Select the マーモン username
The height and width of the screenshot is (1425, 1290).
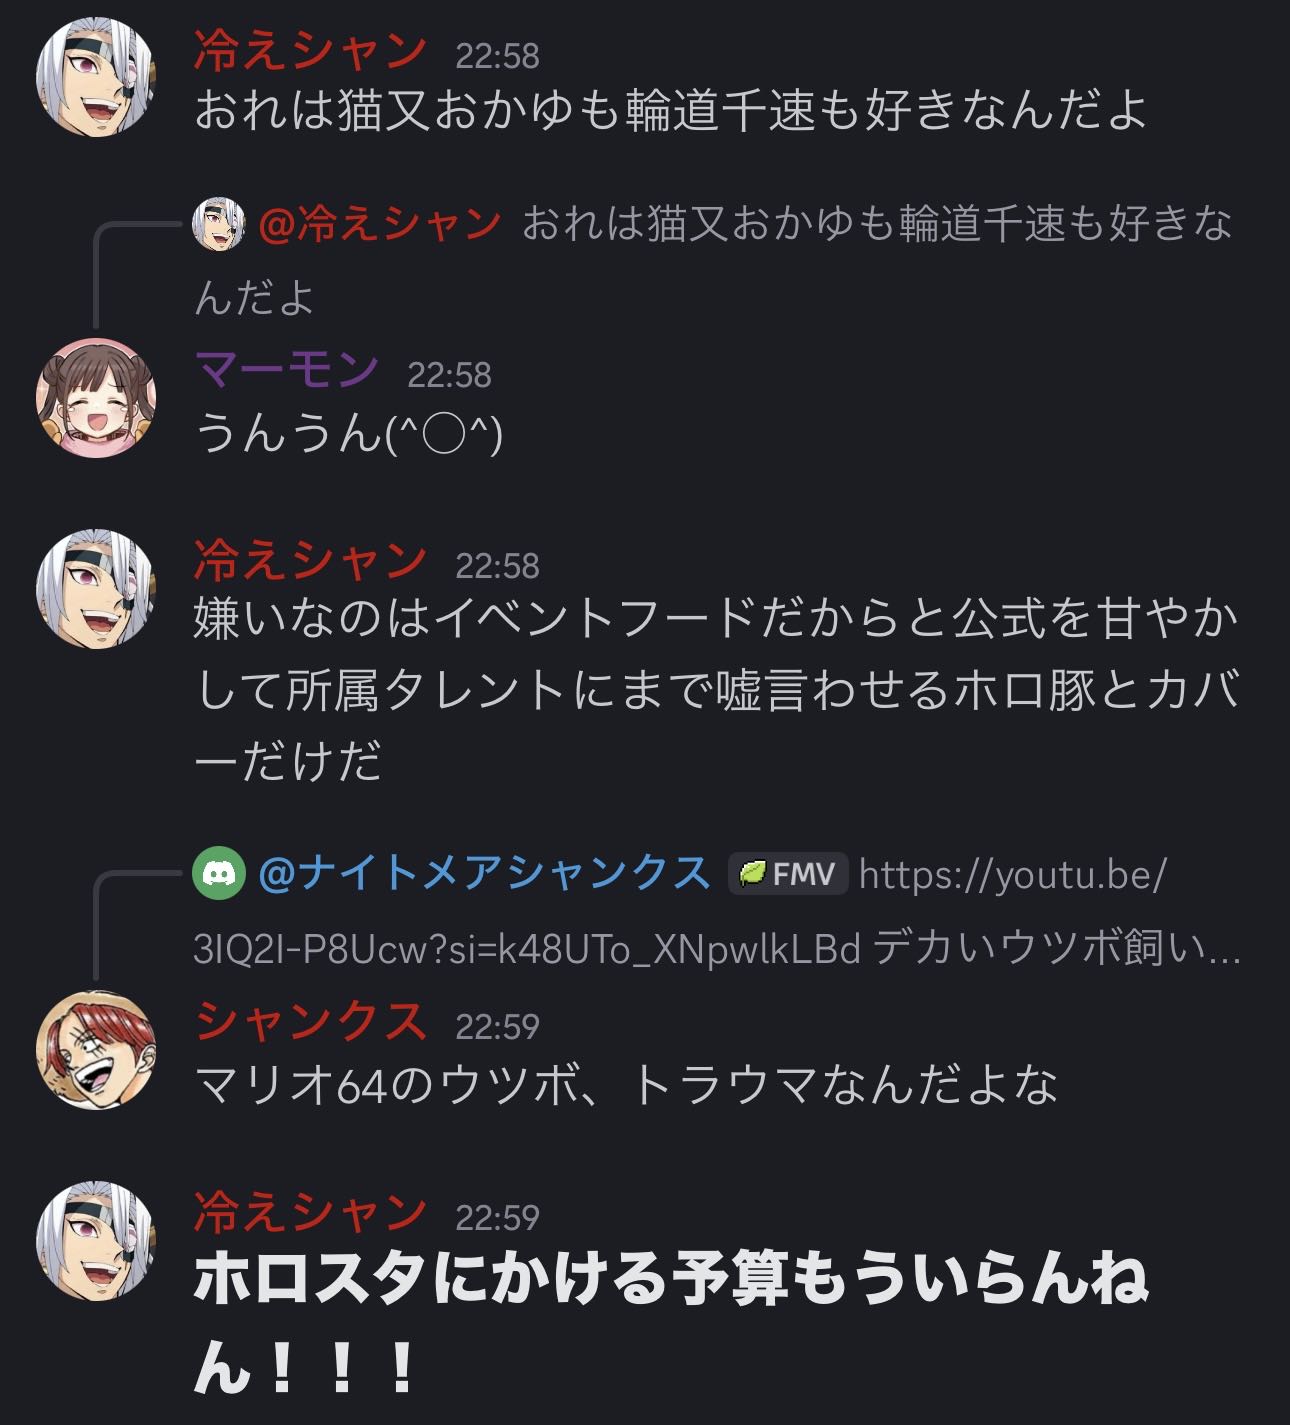[286, 371]
